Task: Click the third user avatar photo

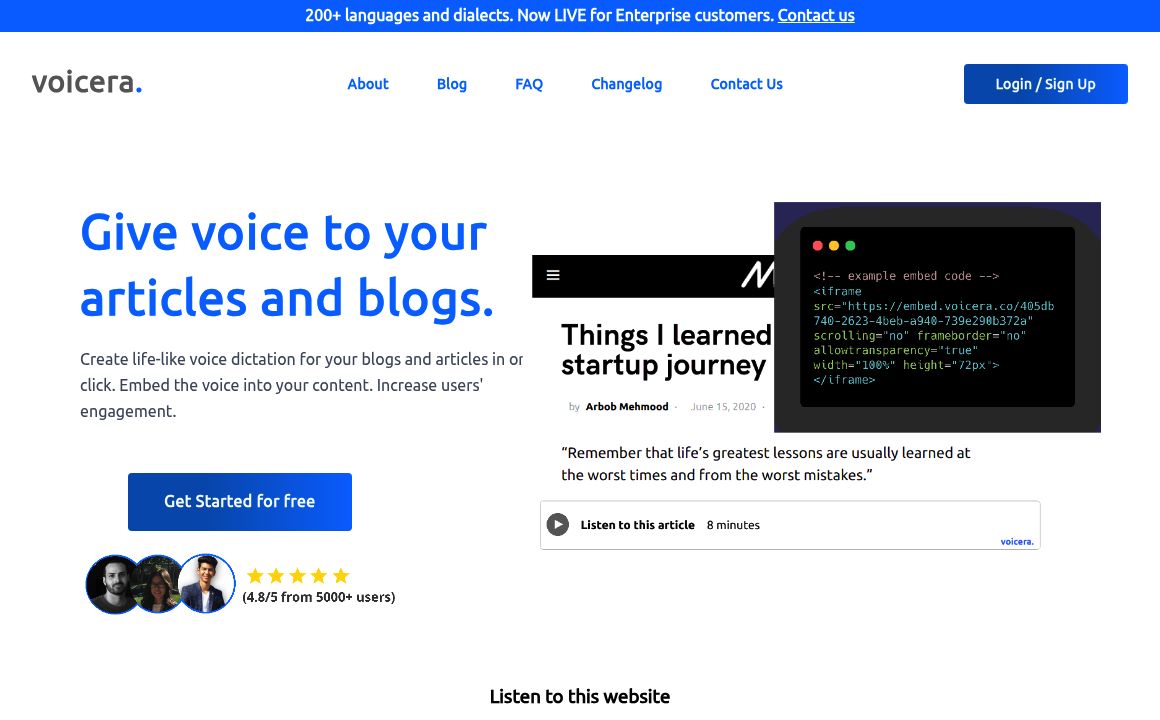Action: [206, 583]
